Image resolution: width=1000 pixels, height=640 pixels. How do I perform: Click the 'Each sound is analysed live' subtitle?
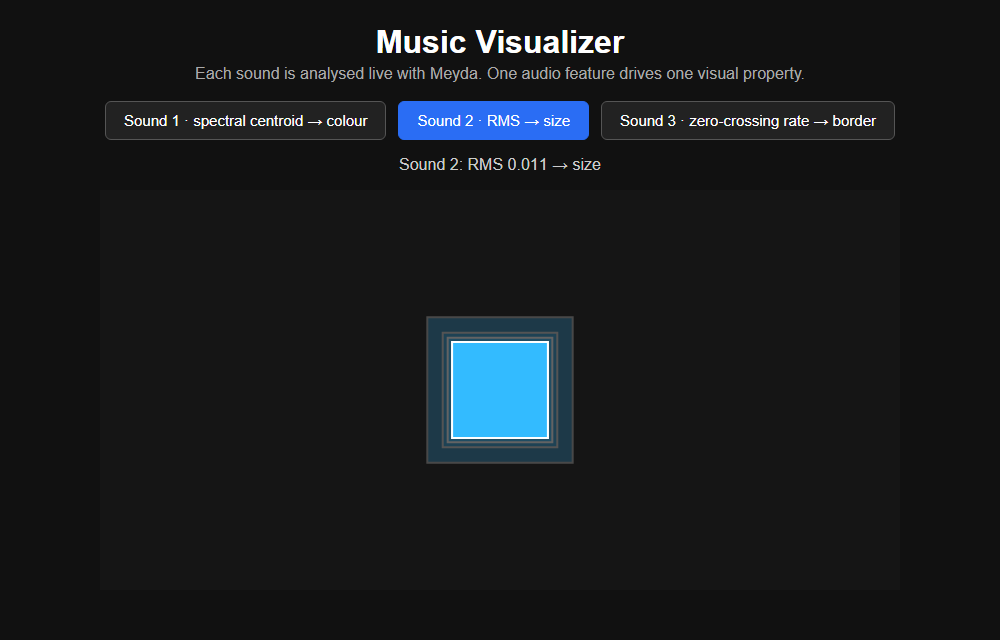[x=500, y=73]
